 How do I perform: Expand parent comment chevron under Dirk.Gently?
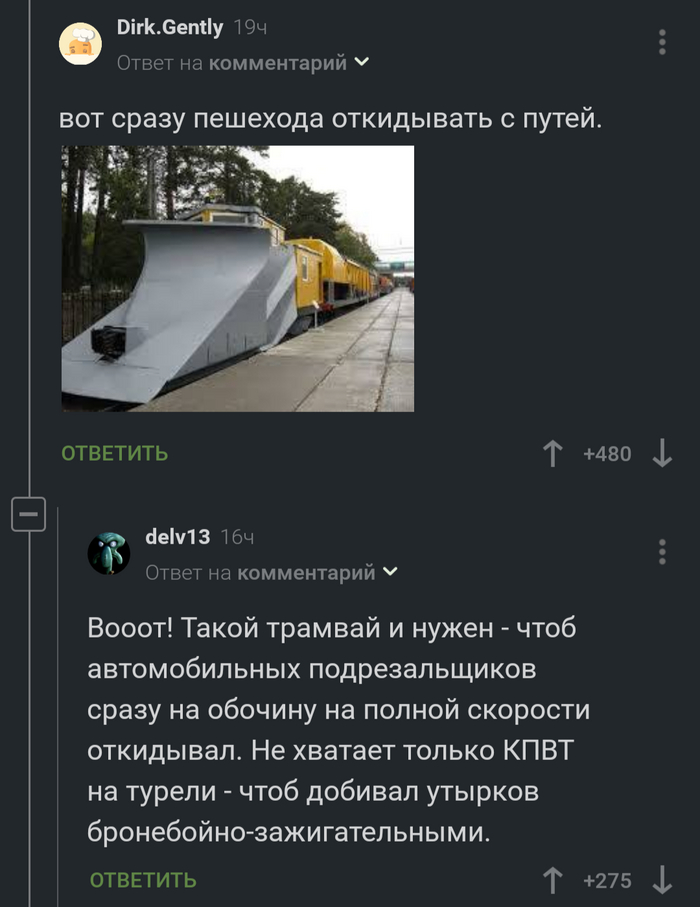[362, 61]
